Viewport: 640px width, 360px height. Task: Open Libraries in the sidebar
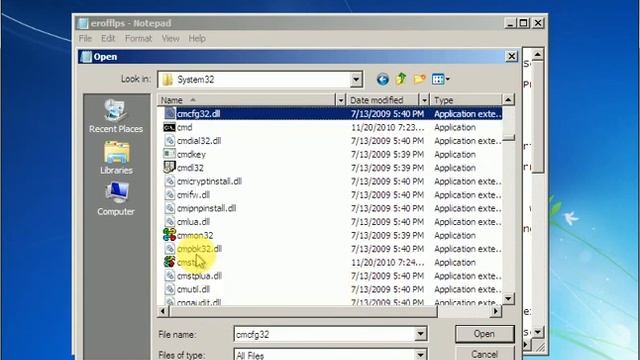tap(116, 158)
